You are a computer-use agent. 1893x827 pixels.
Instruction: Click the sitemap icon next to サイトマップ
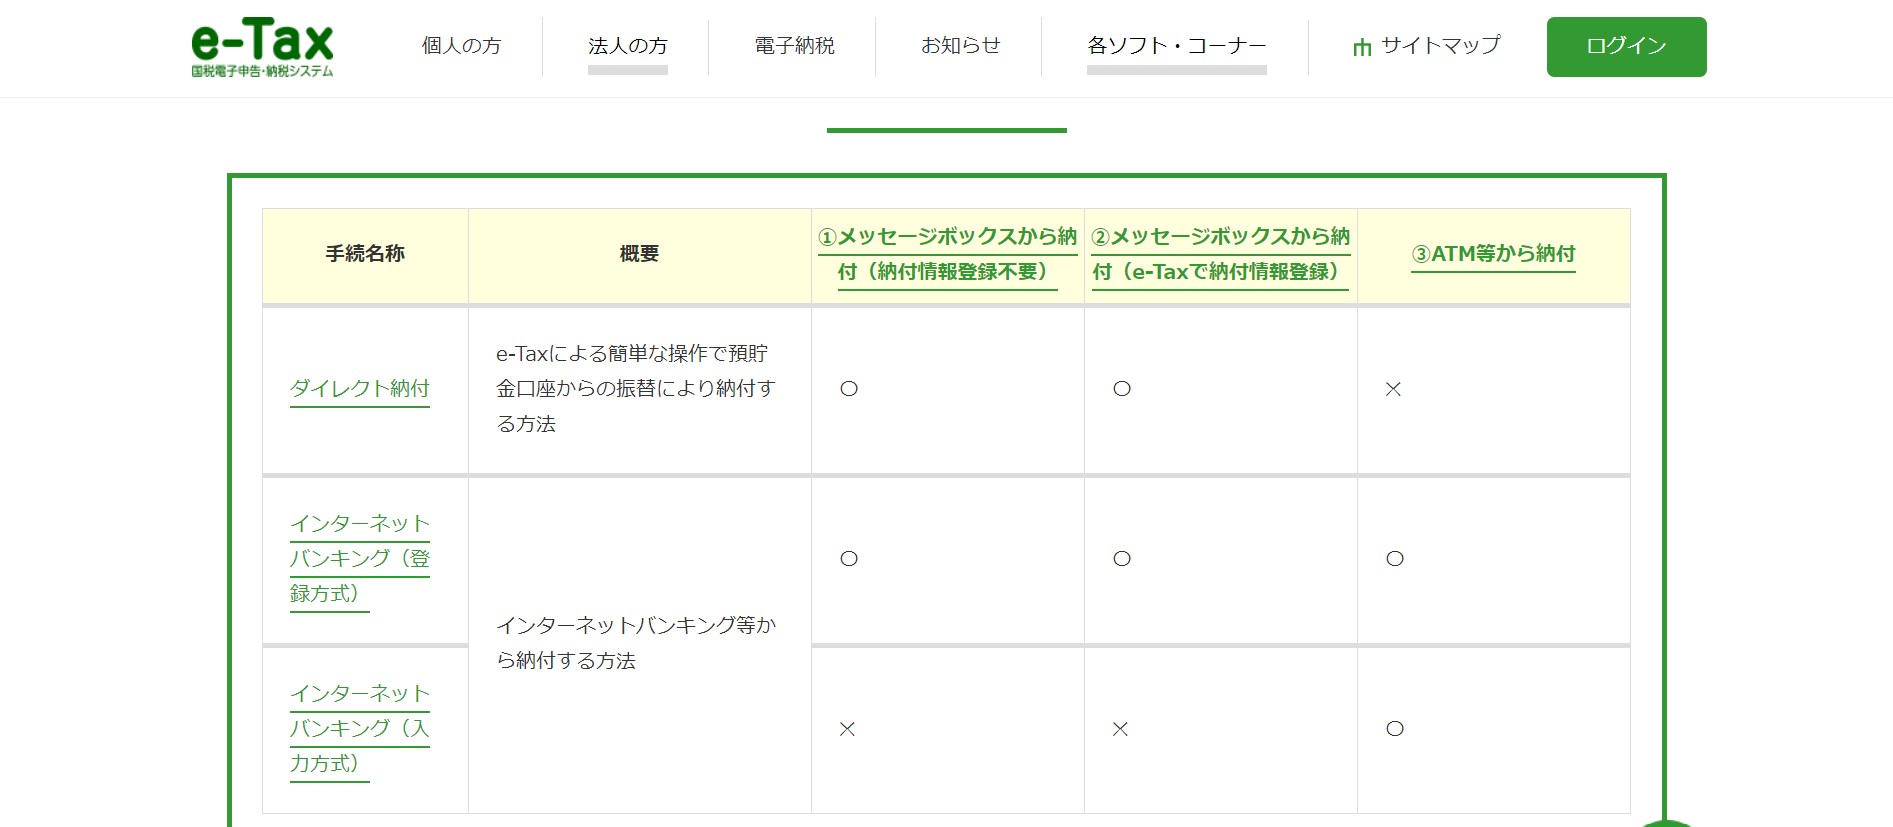point(1362,47)
